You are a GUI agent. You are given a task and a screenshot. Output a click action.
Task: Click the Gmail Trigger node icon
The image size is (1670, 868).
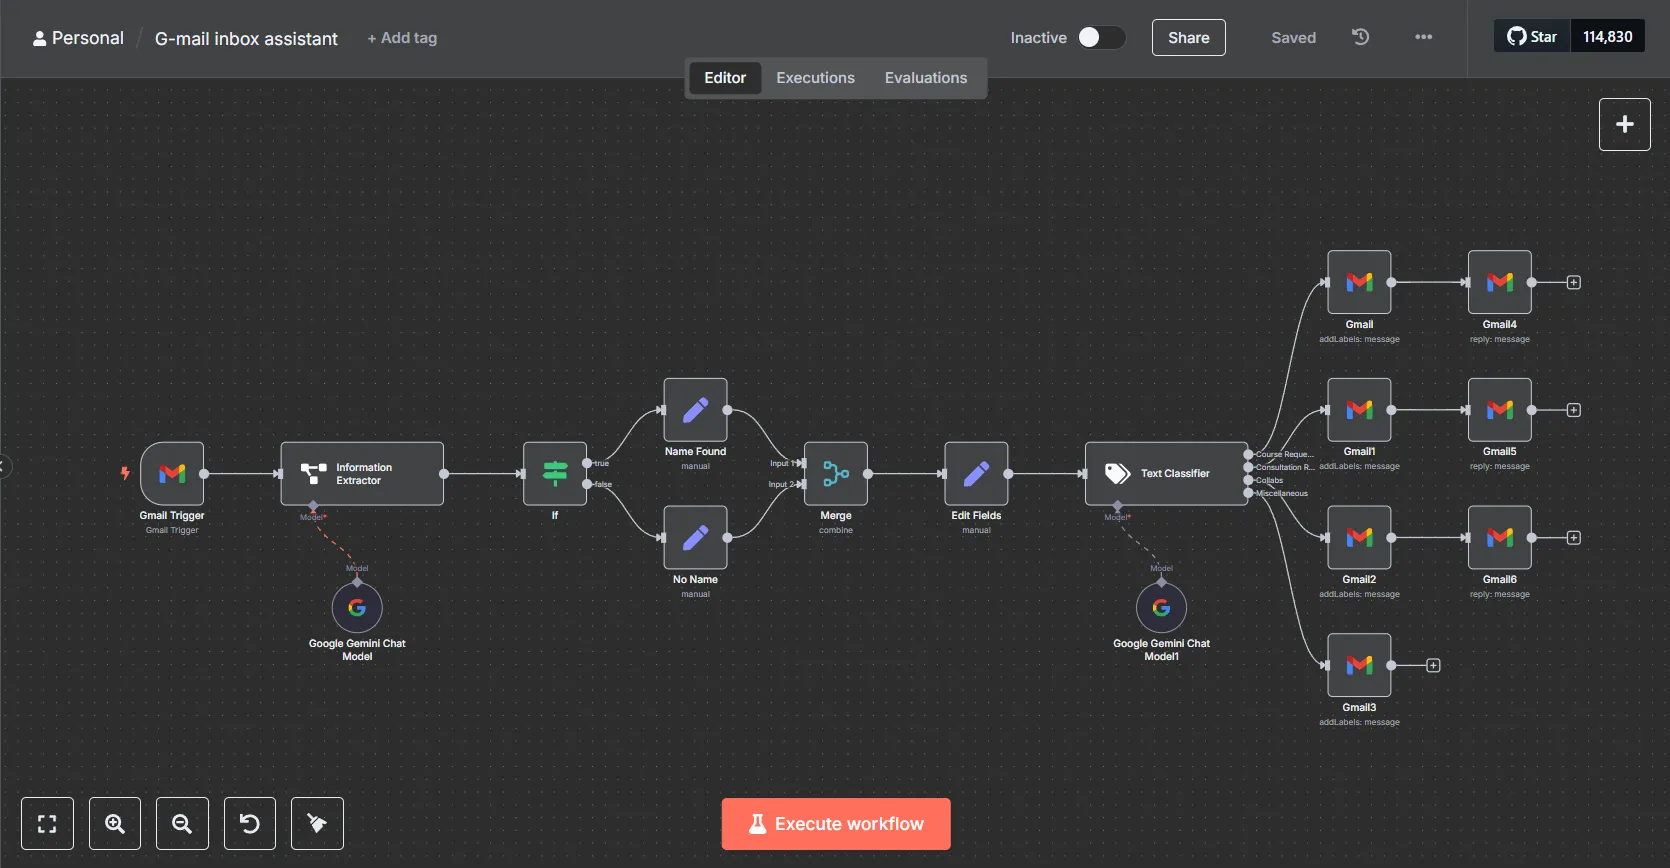tap(172, 473)
